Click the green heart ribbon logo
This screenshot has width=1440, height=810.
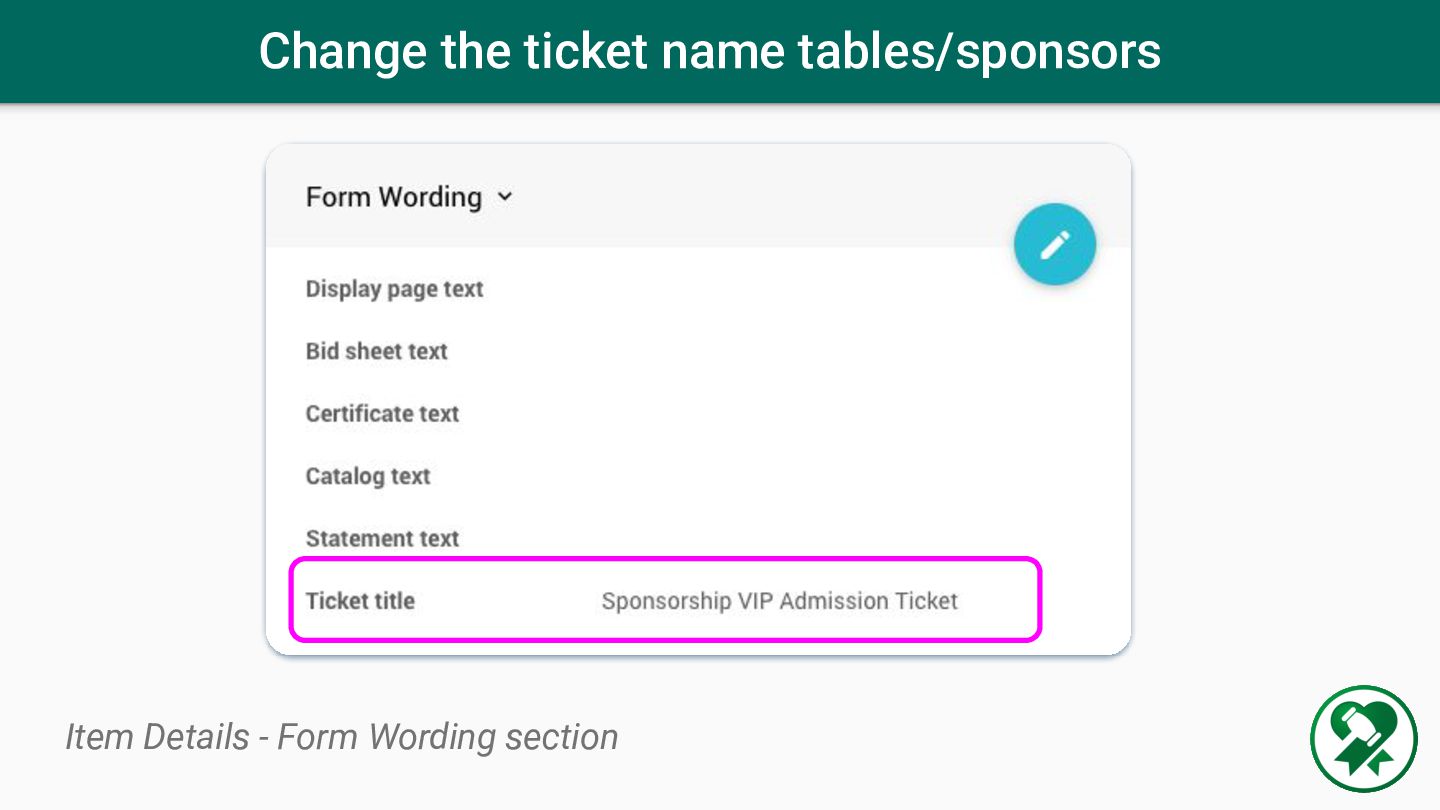[1364, 739]
